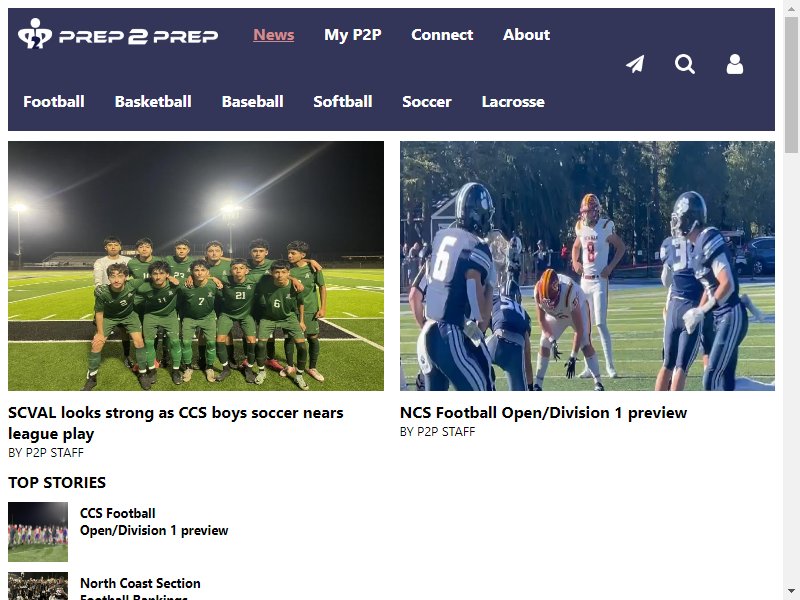The image size is (800, 600).
Task: Go to the Softball section
Action: coord(343,102)
